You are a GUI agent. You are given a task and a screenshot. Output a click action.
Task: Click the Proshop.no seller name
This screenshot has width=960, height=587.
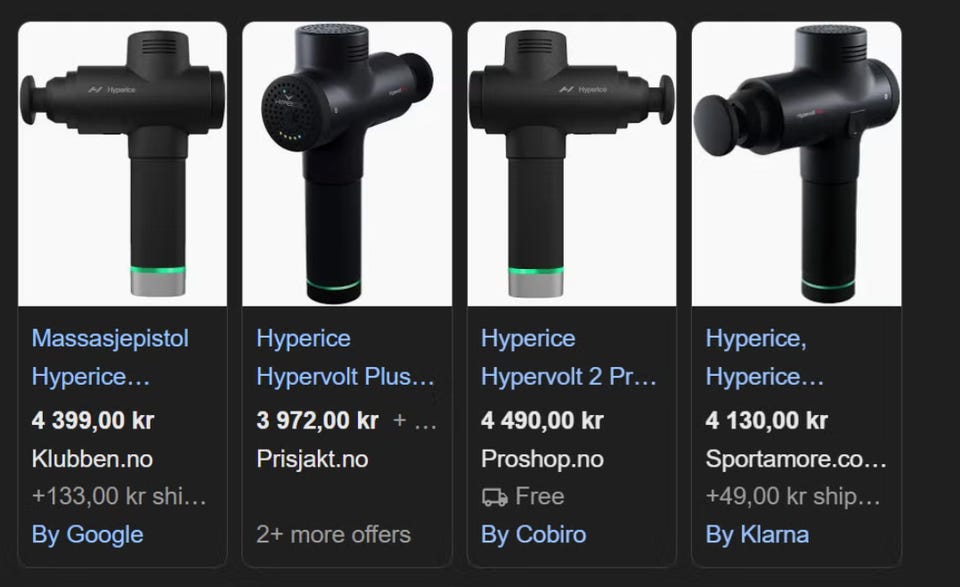pos(542,459)
